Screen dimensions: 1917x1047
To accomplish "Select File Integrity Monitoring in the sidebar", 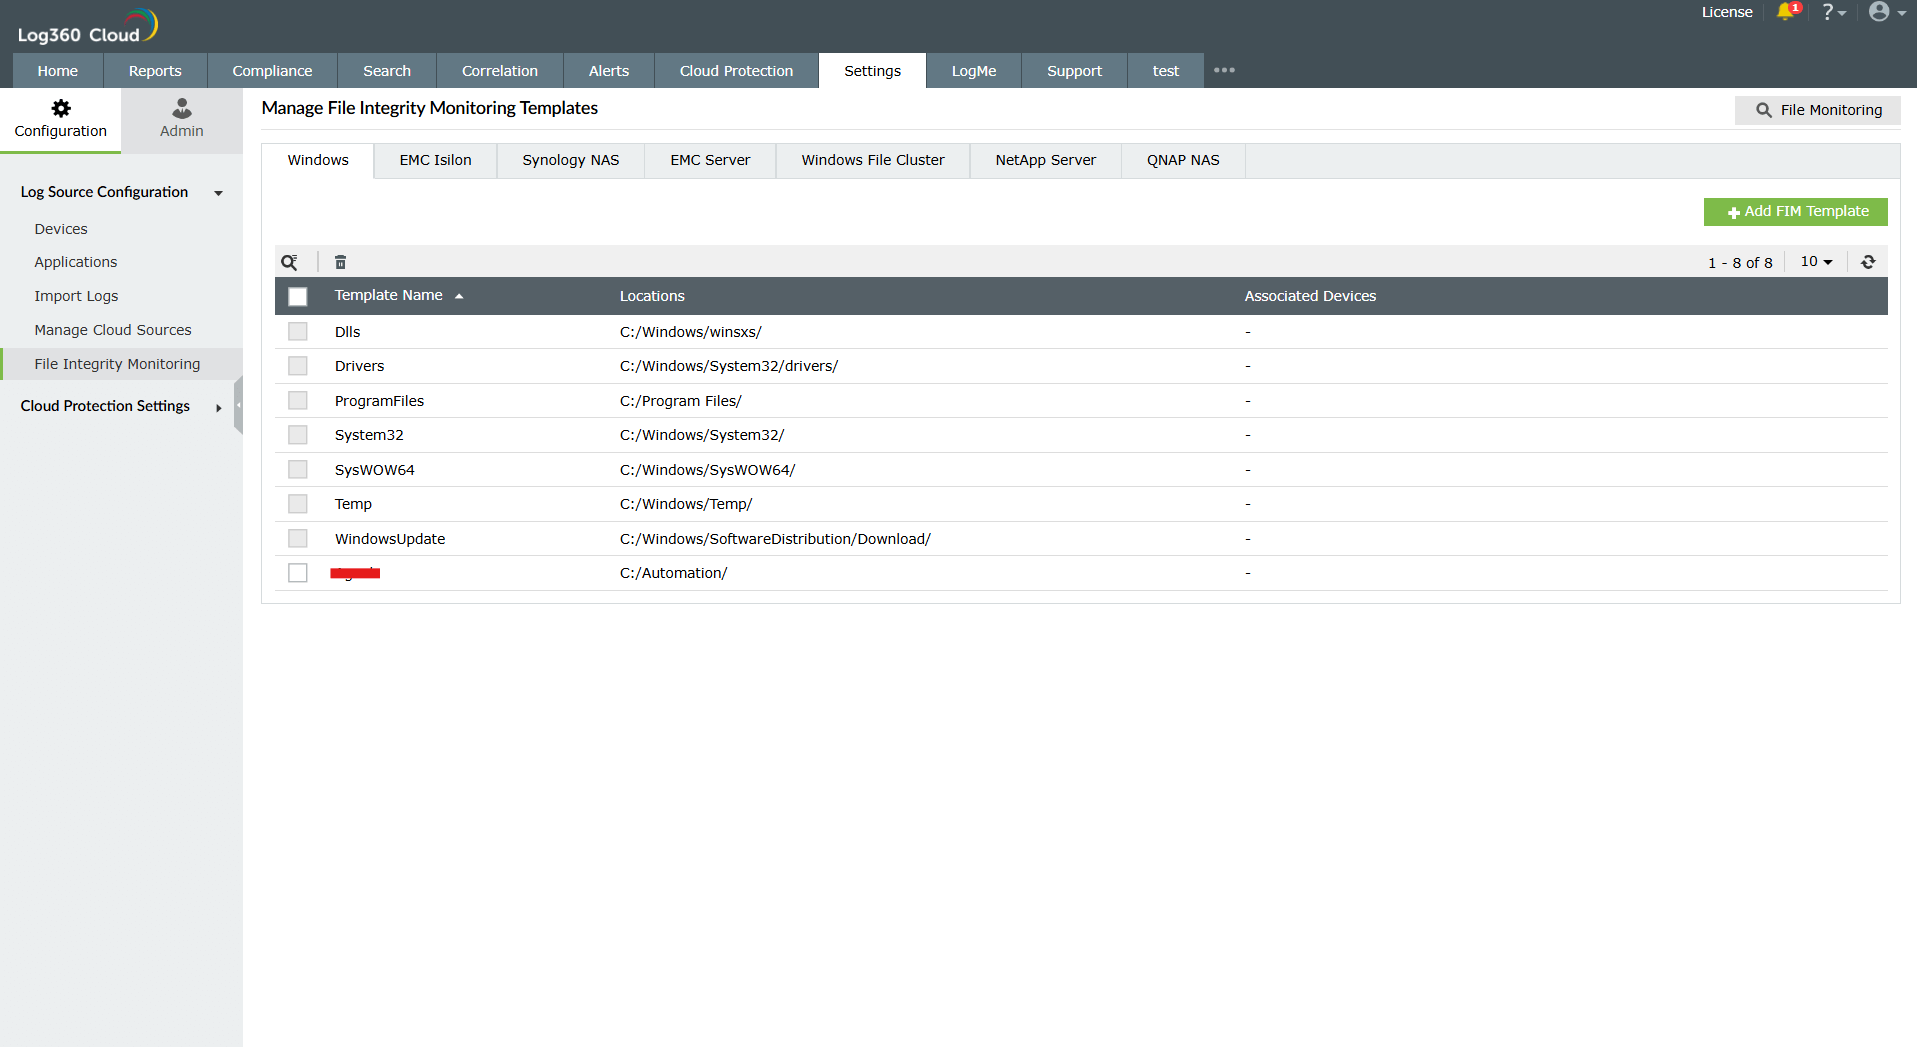I will [117, 363].
